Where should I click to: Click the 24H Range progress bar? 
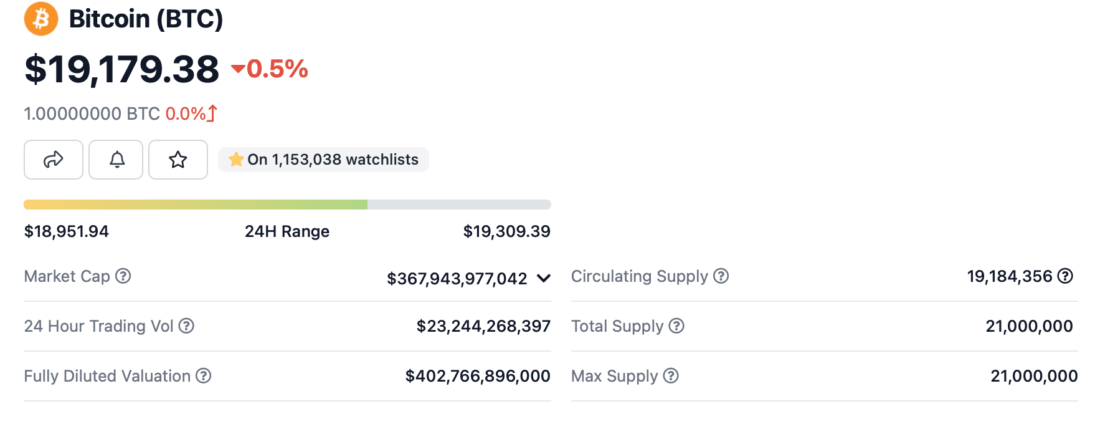(287, 204)
